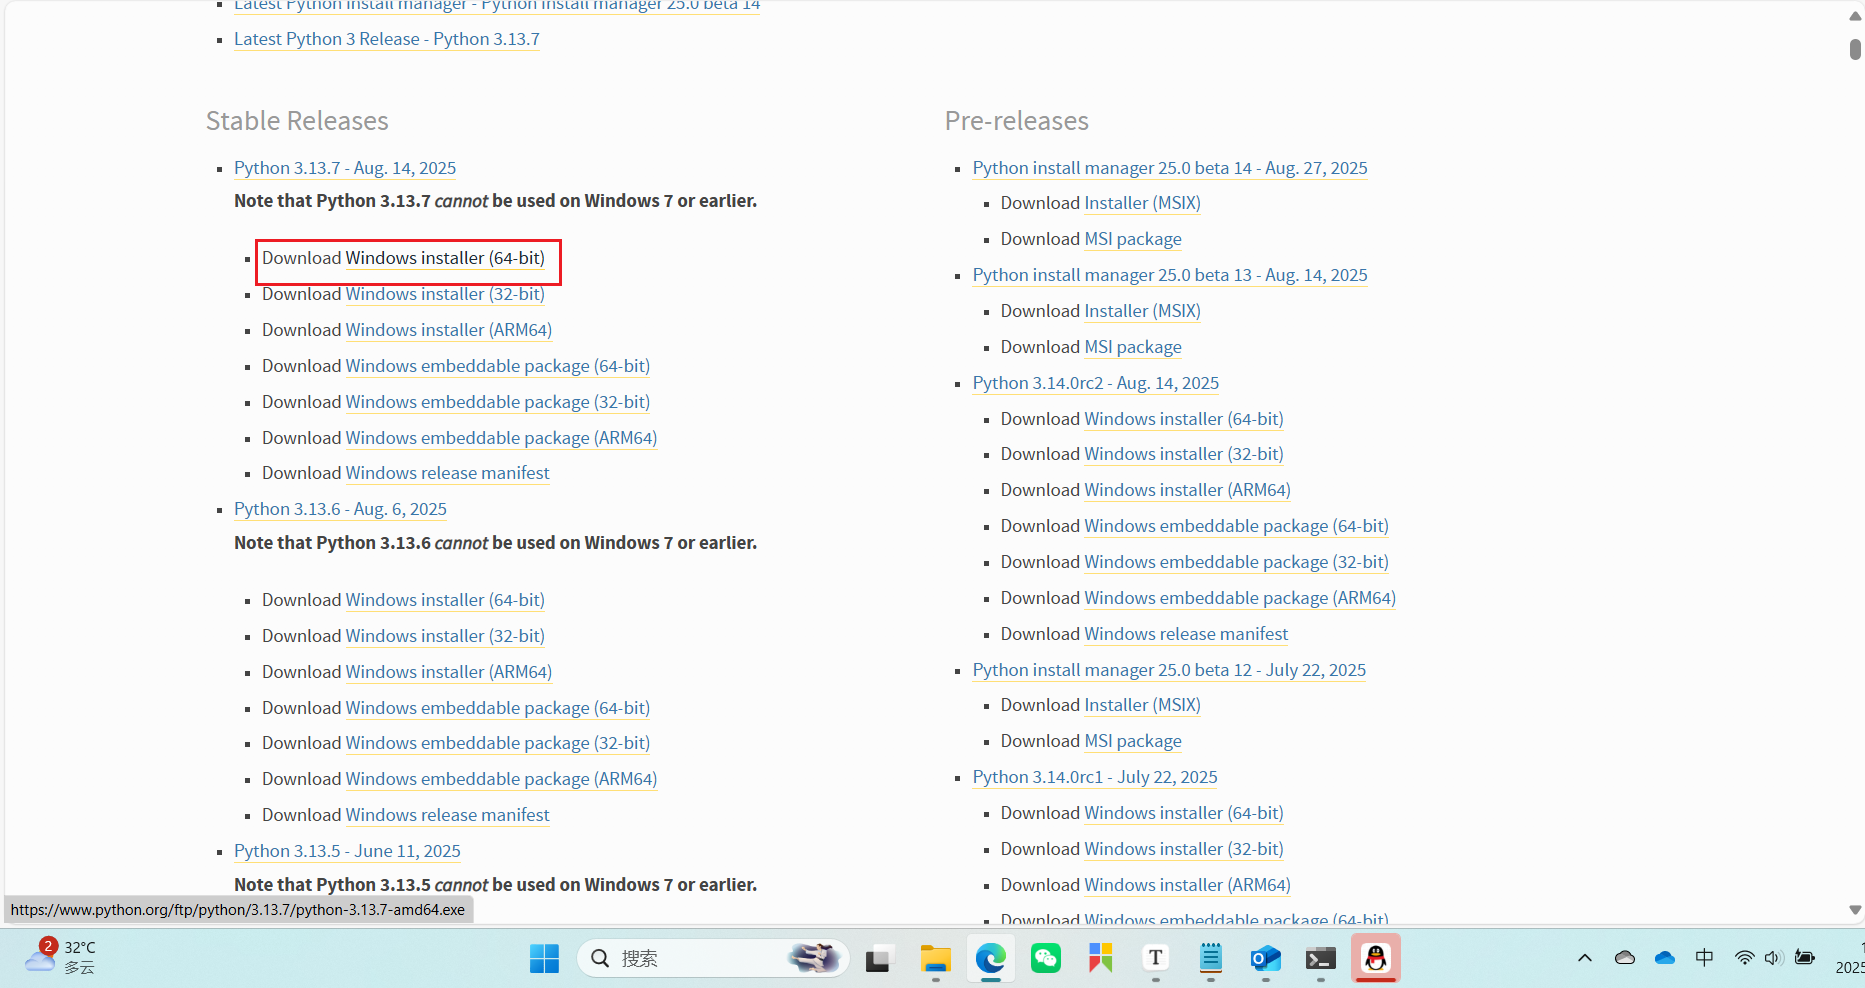The width and height of the screenshot is (1865, 988).
Task: Open the volume speaker tray icon
Action: click(1774, 958)
